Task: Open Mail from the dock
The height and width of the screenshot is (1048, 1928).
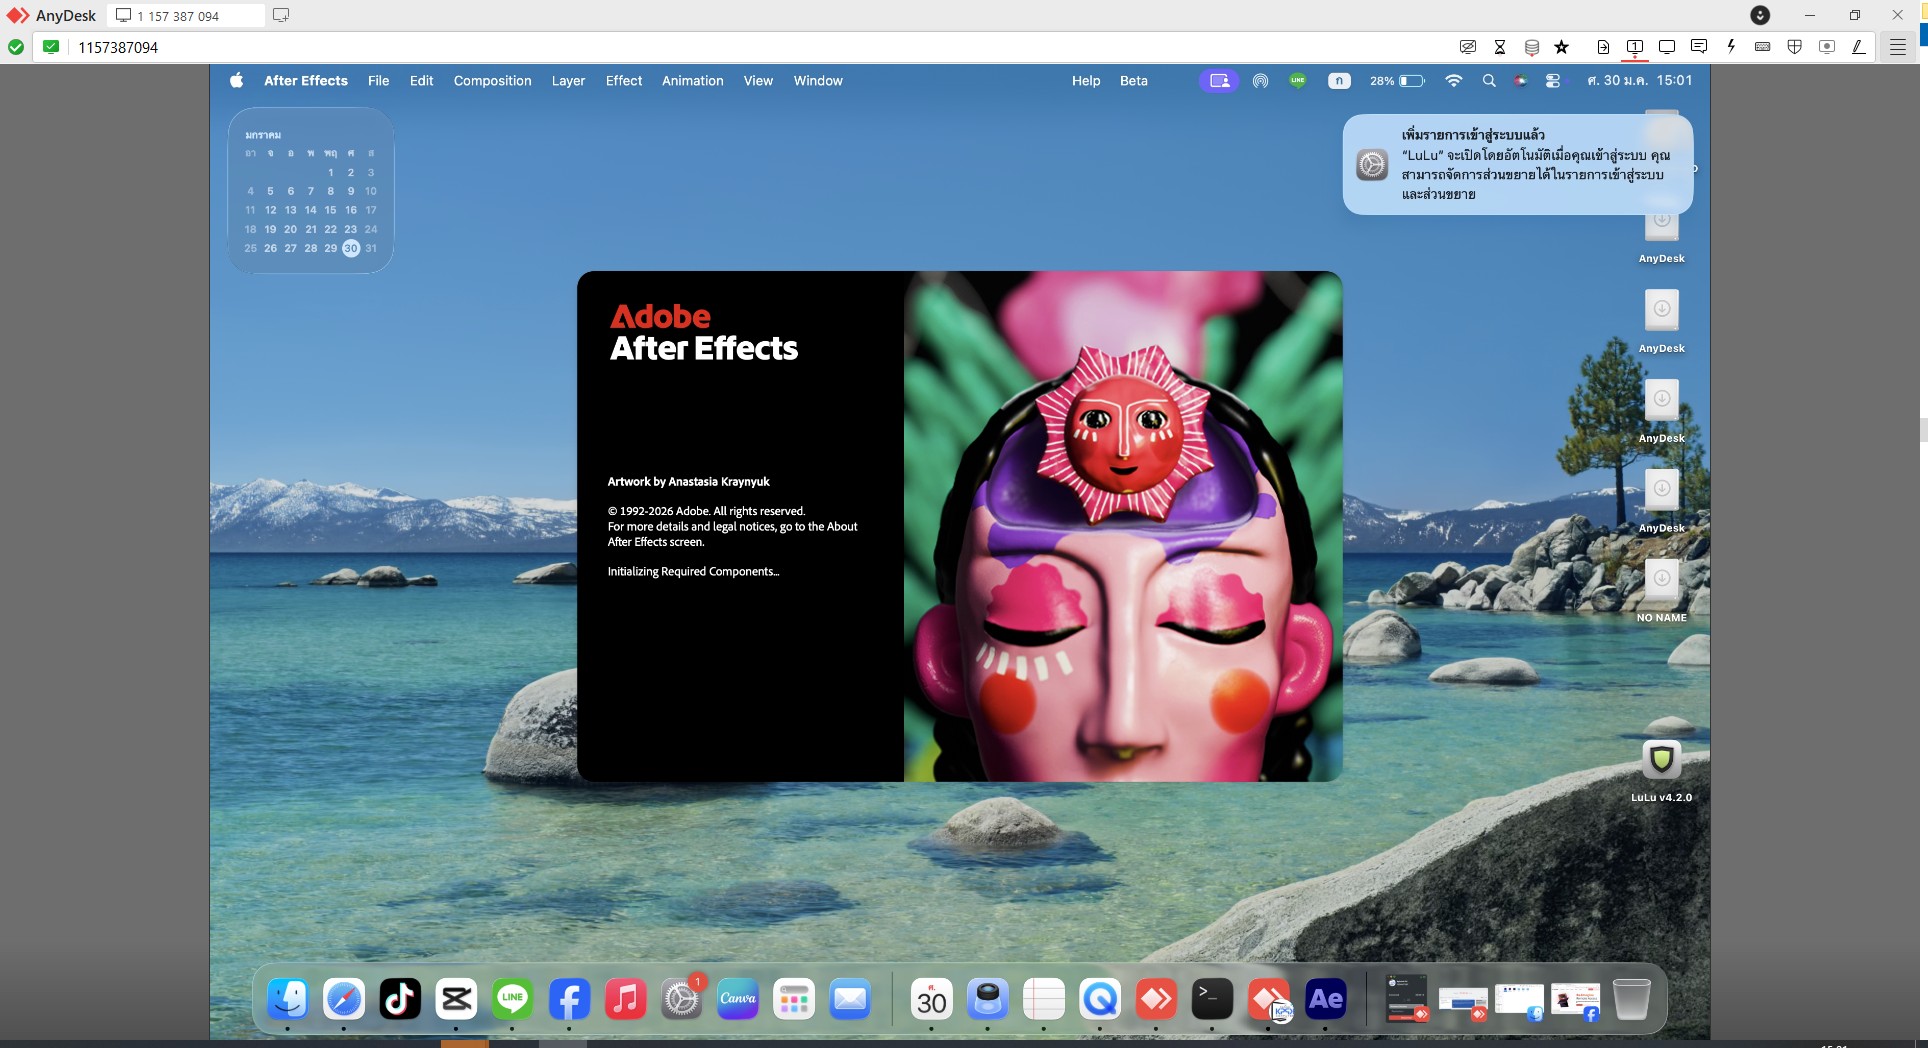Action: click(x=850, y=999)
